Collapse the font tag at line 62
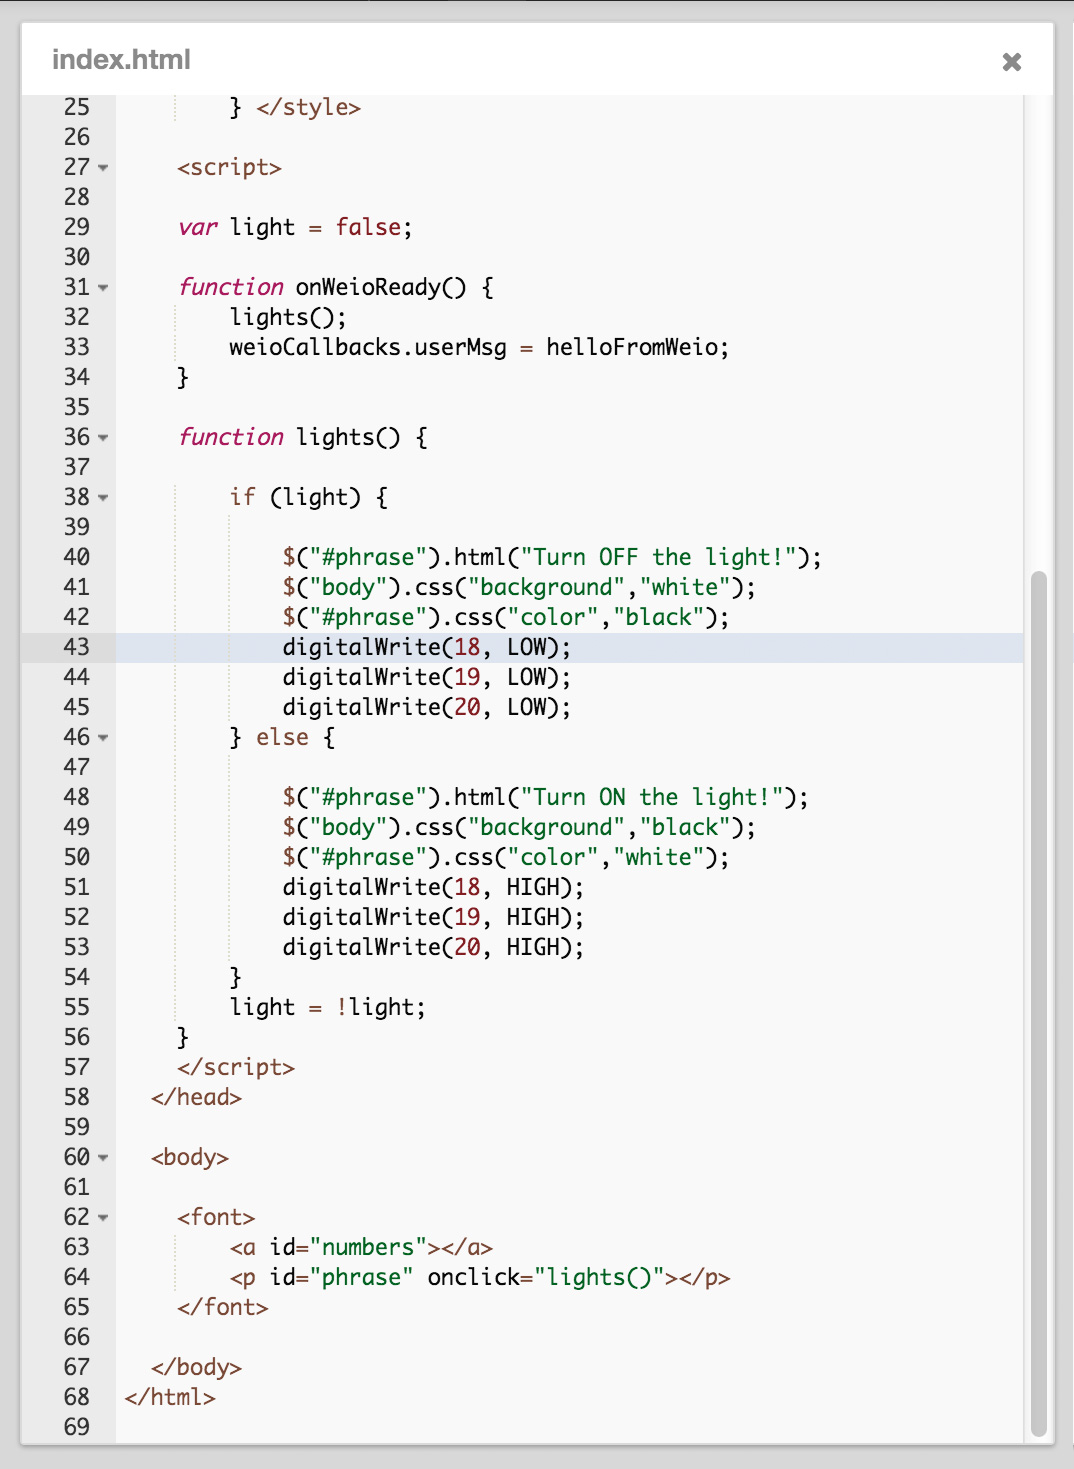This screenshot has height=1469, width=1074. pyautogui.click(x=103, y=1218)
